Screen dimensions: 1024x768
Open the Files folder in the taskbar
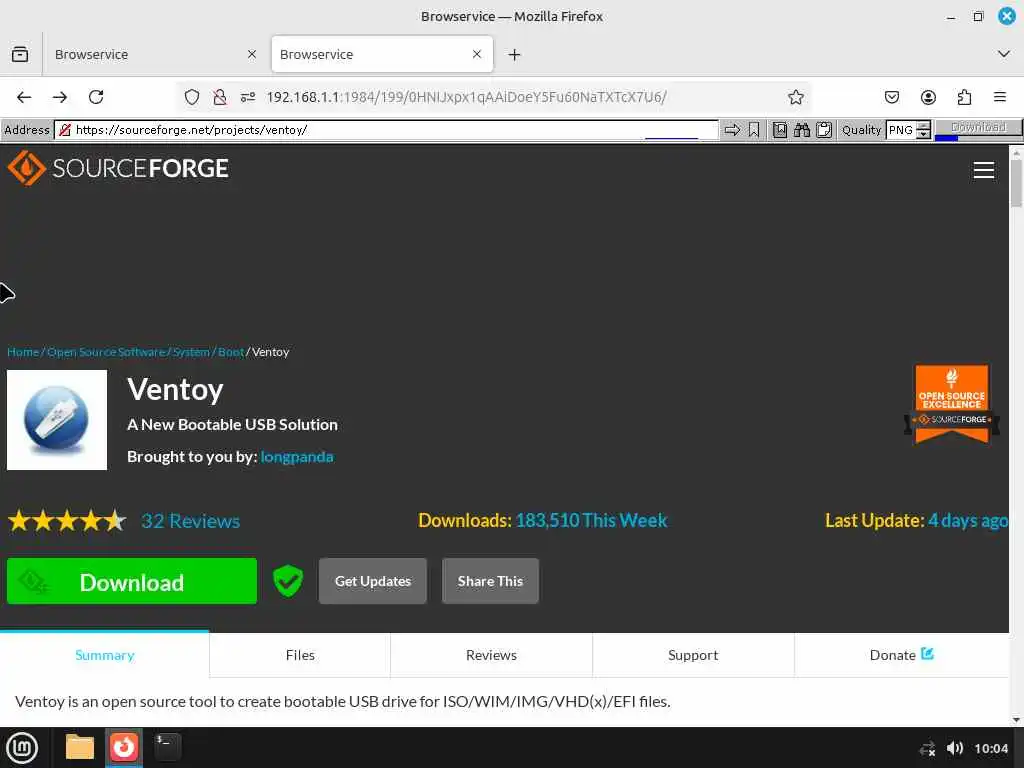tap(80, 748)
